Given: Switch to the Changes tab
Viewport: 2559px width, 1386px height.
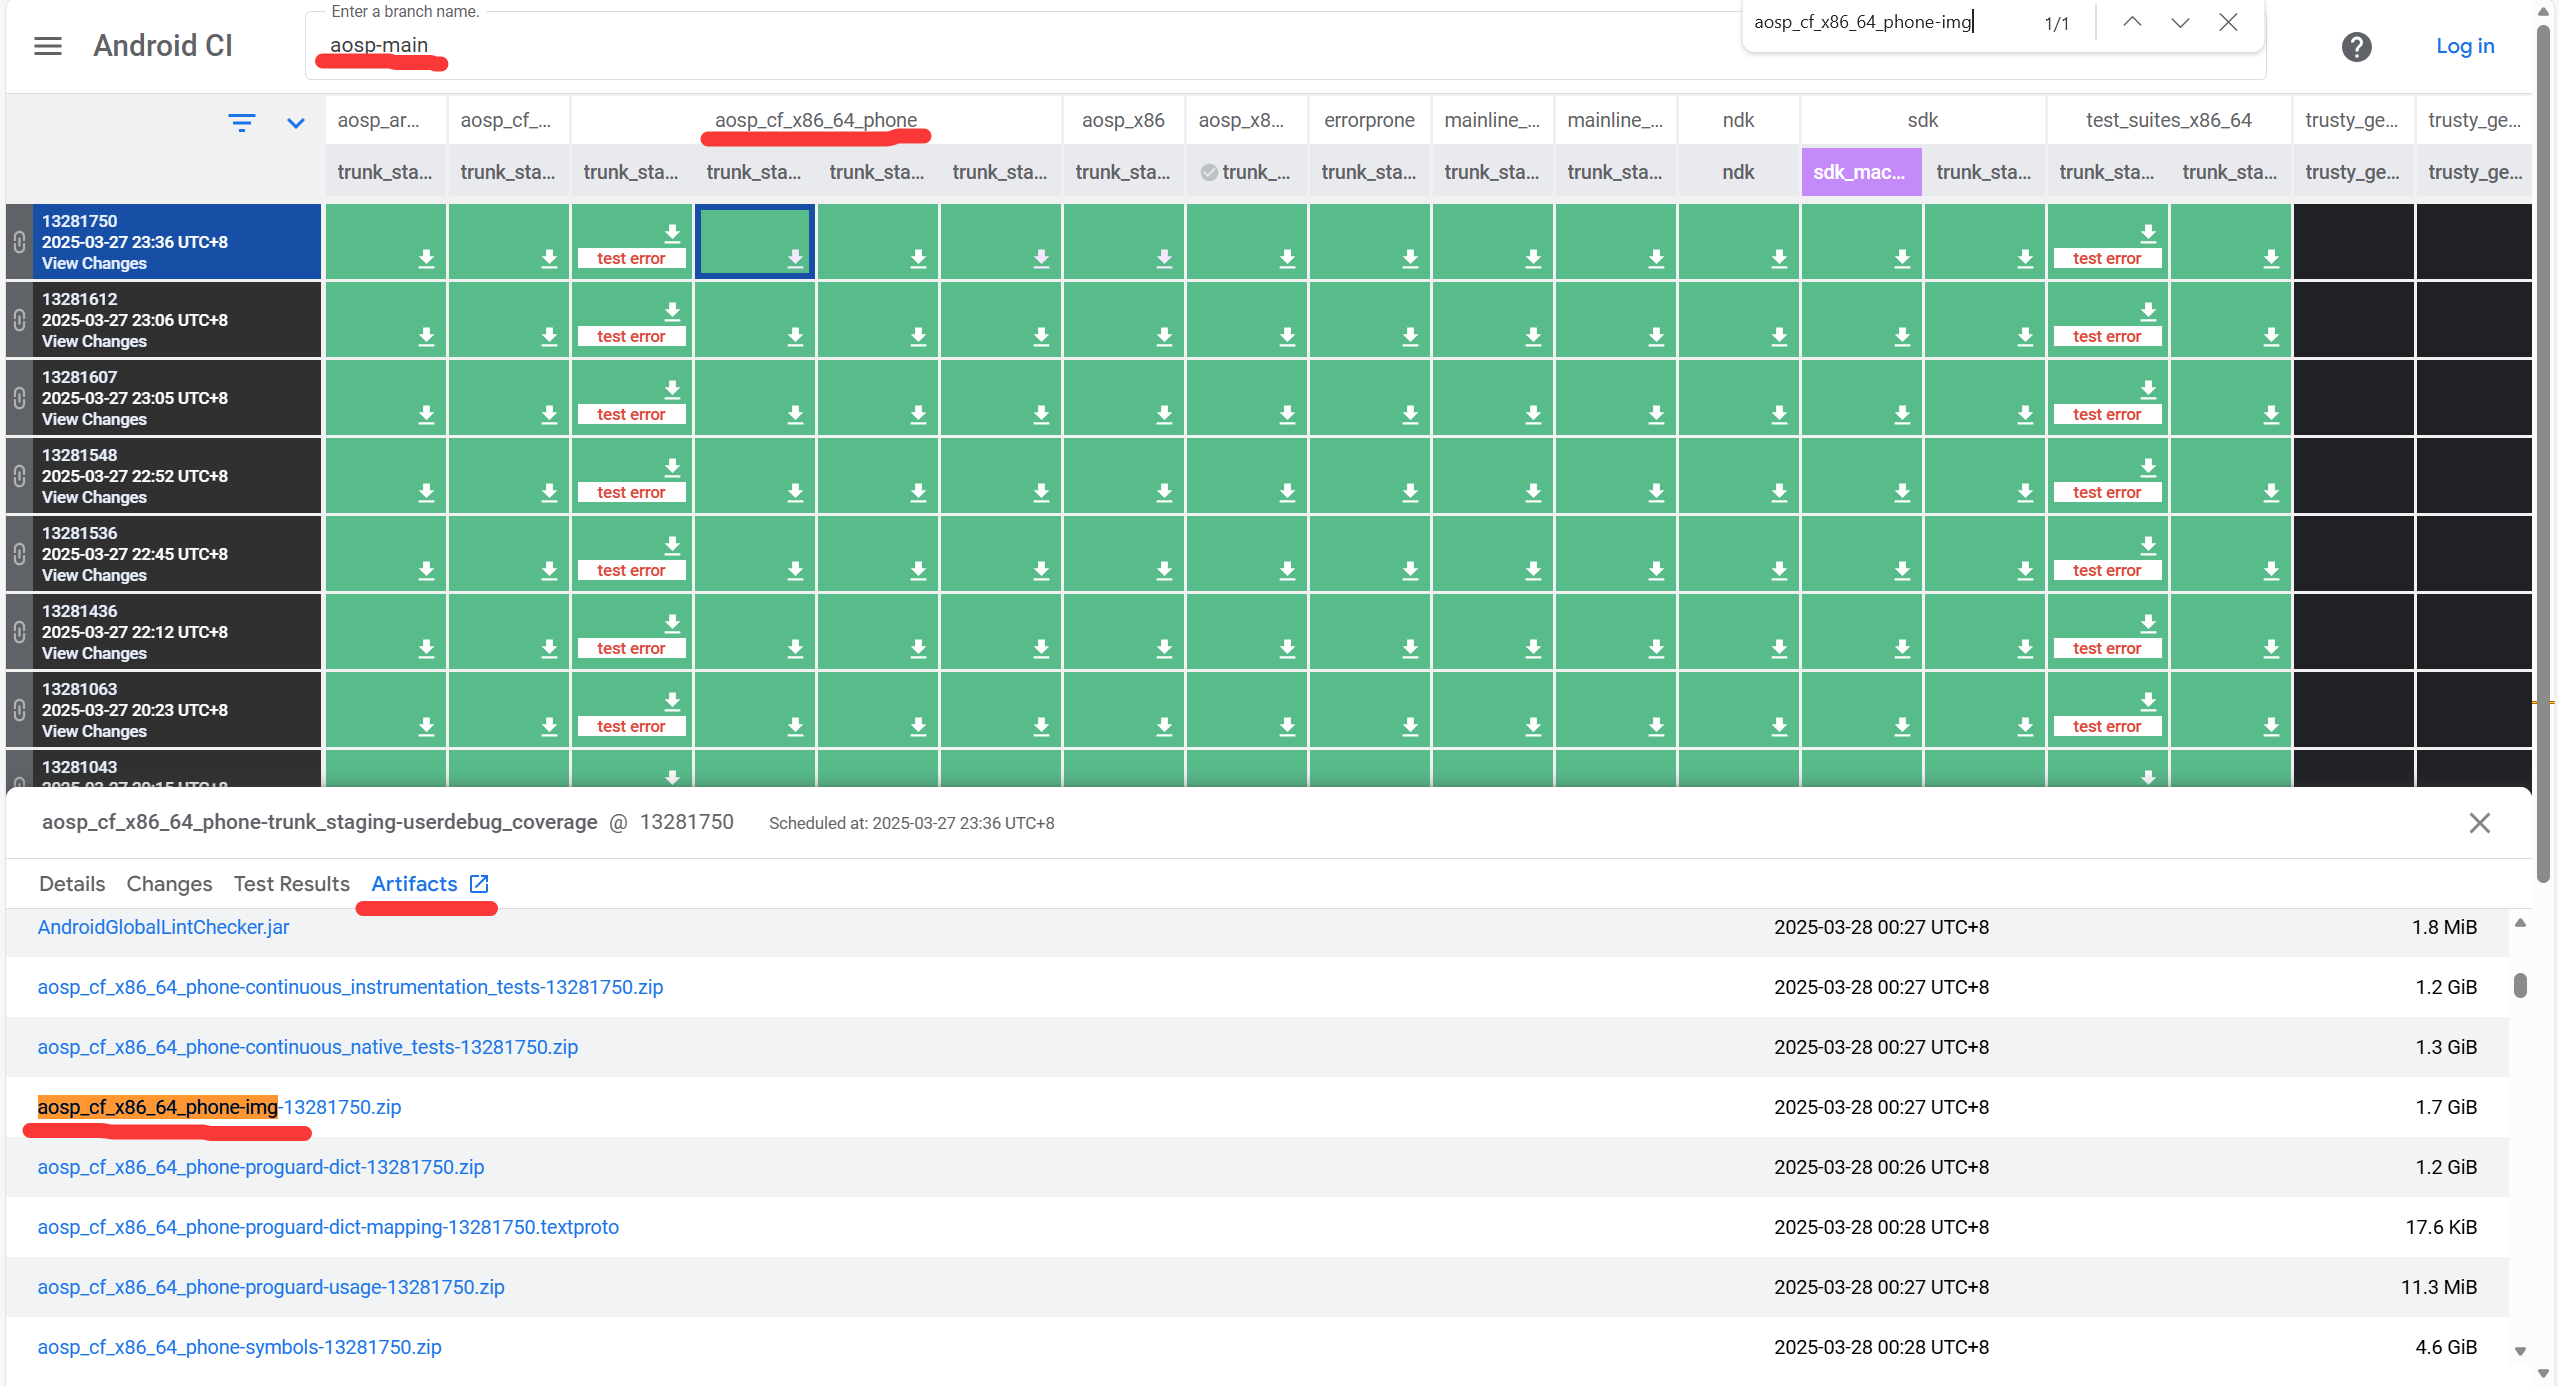Looking at the screenshot, I should [169, 884].
